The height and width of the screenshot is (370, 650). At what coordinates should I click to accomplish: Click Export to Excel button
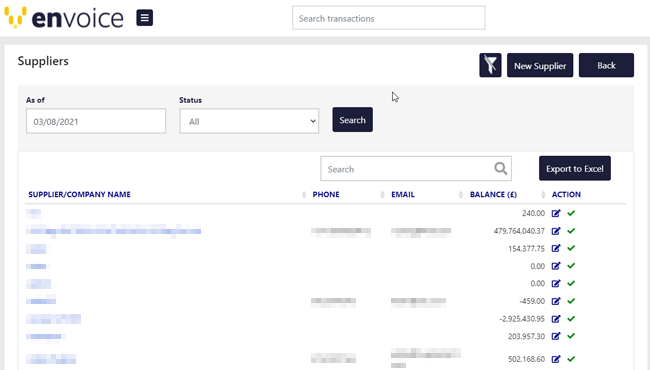click(x=575, y=168)
